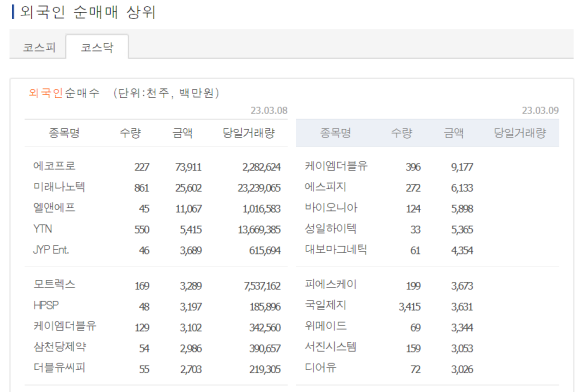Image resolution: width=580 pixels, height=392 pixels.
Task: Open the 더블유씨피 stock link
Action: pos(59,368)
